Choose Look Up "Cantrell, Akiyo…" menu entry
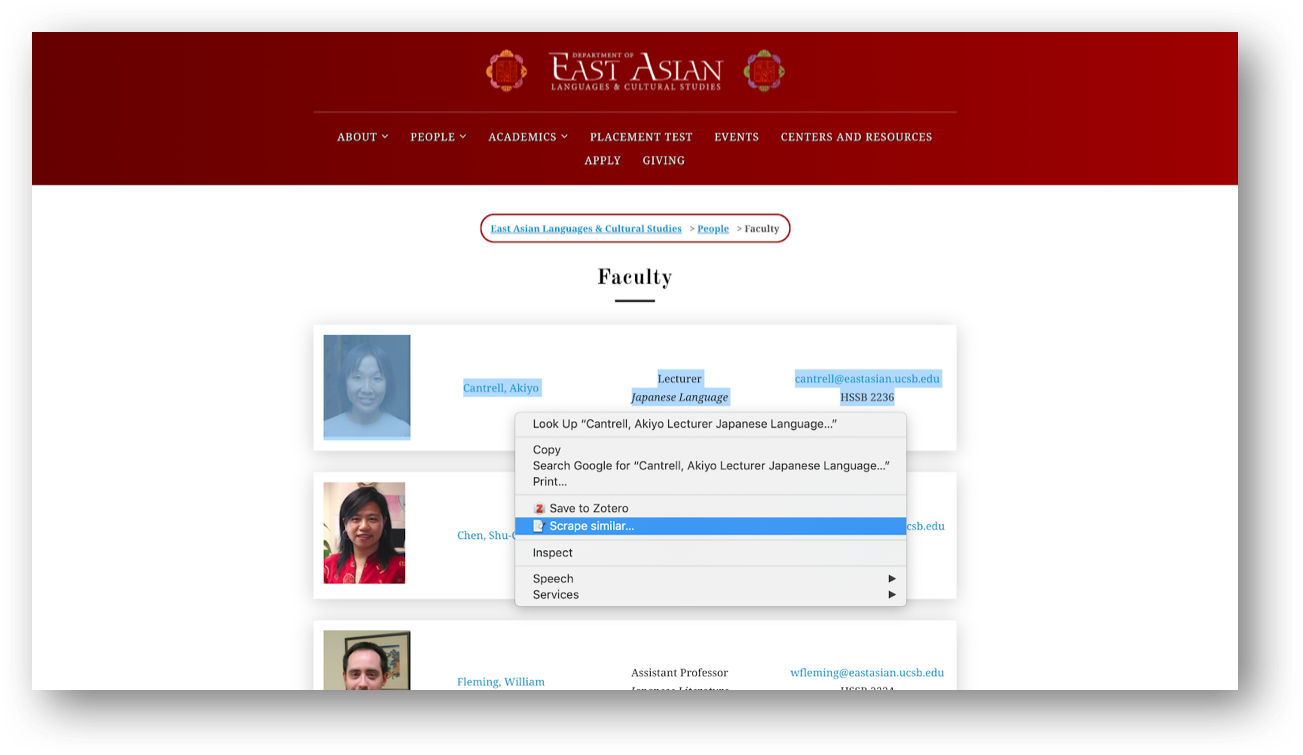 point(710,424)
